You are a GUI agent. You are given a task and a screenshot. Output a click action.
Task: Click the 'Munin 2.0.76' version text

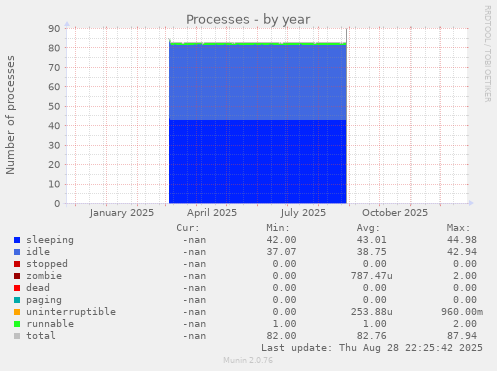pyautogui.click(x=248, y=360)
